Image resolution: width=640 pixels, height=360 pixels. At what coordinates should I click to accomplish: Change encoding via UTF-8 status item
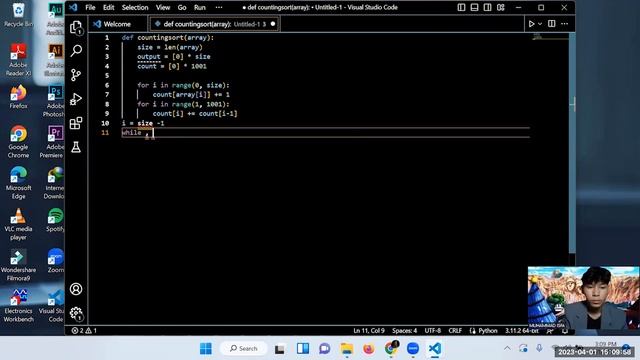click(x=433, y=331)
